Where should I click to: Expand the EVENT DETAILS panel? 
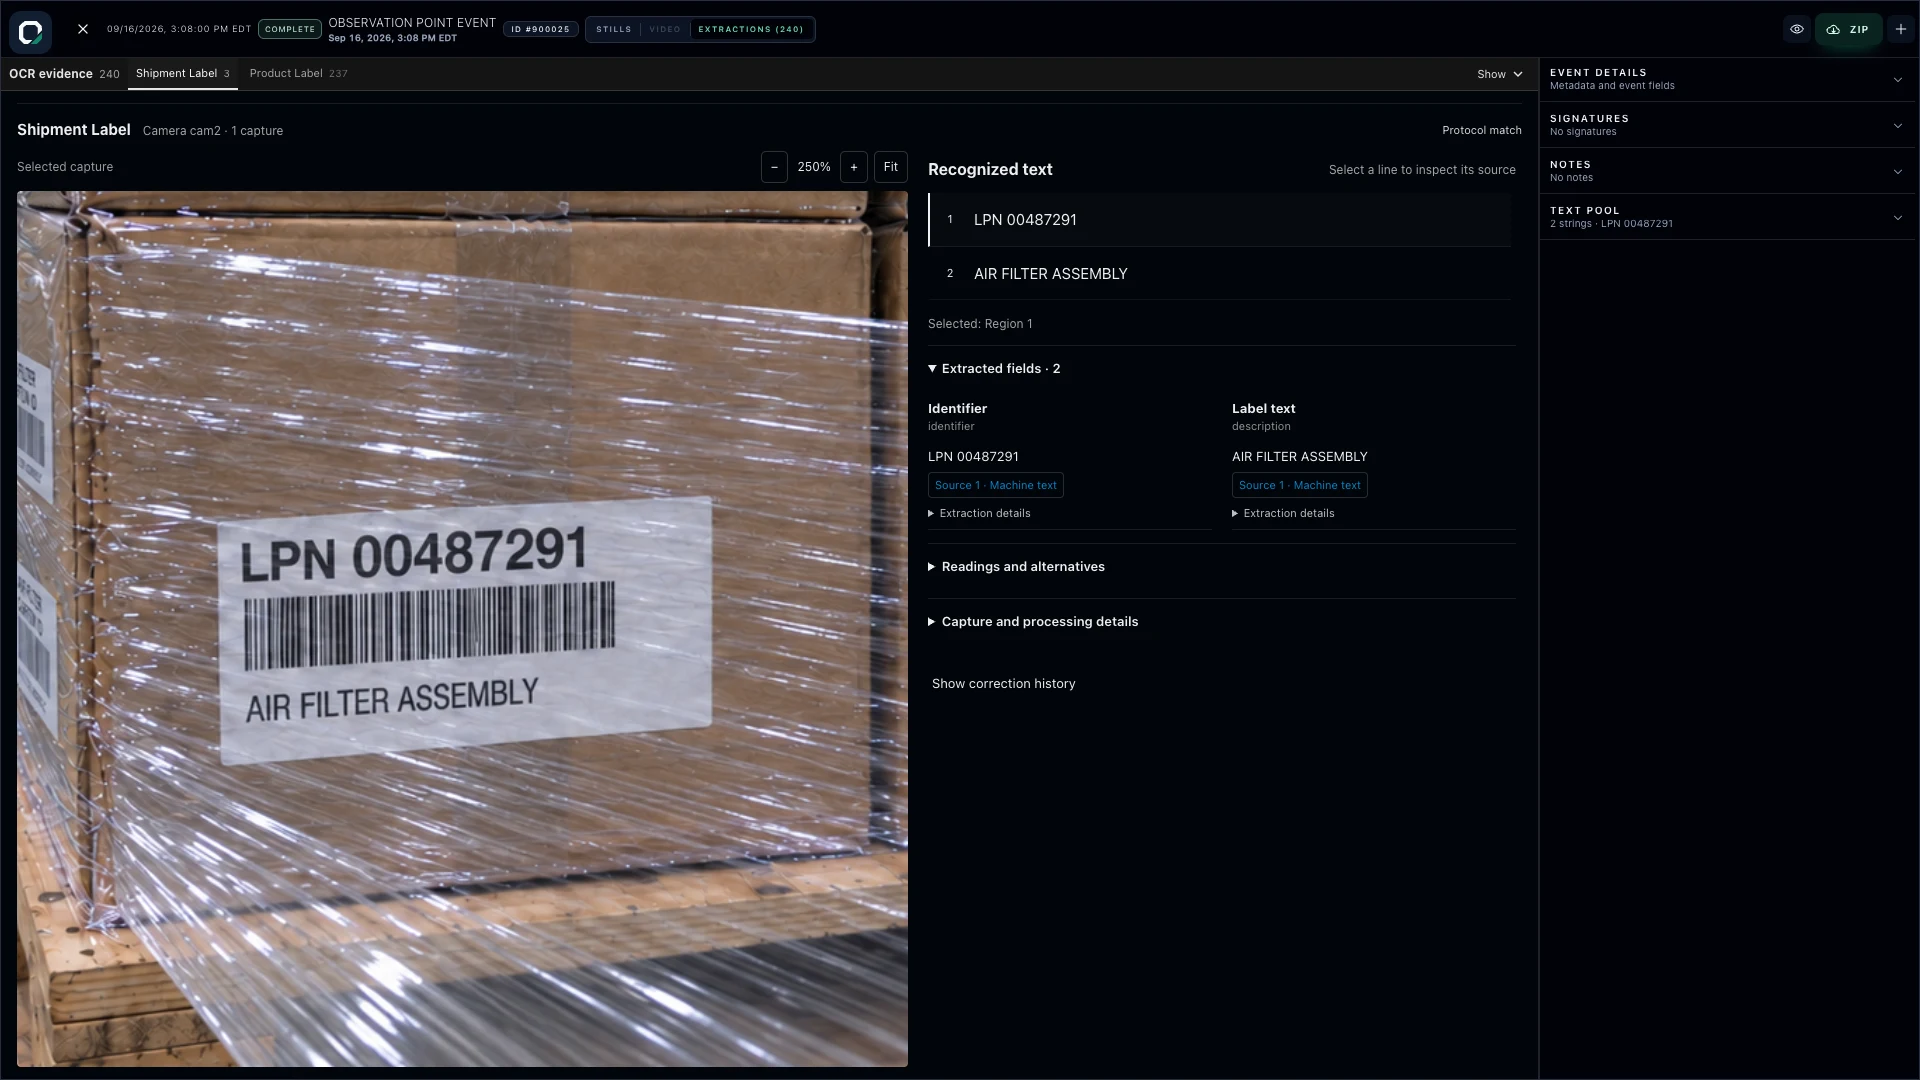[1727, 79]
